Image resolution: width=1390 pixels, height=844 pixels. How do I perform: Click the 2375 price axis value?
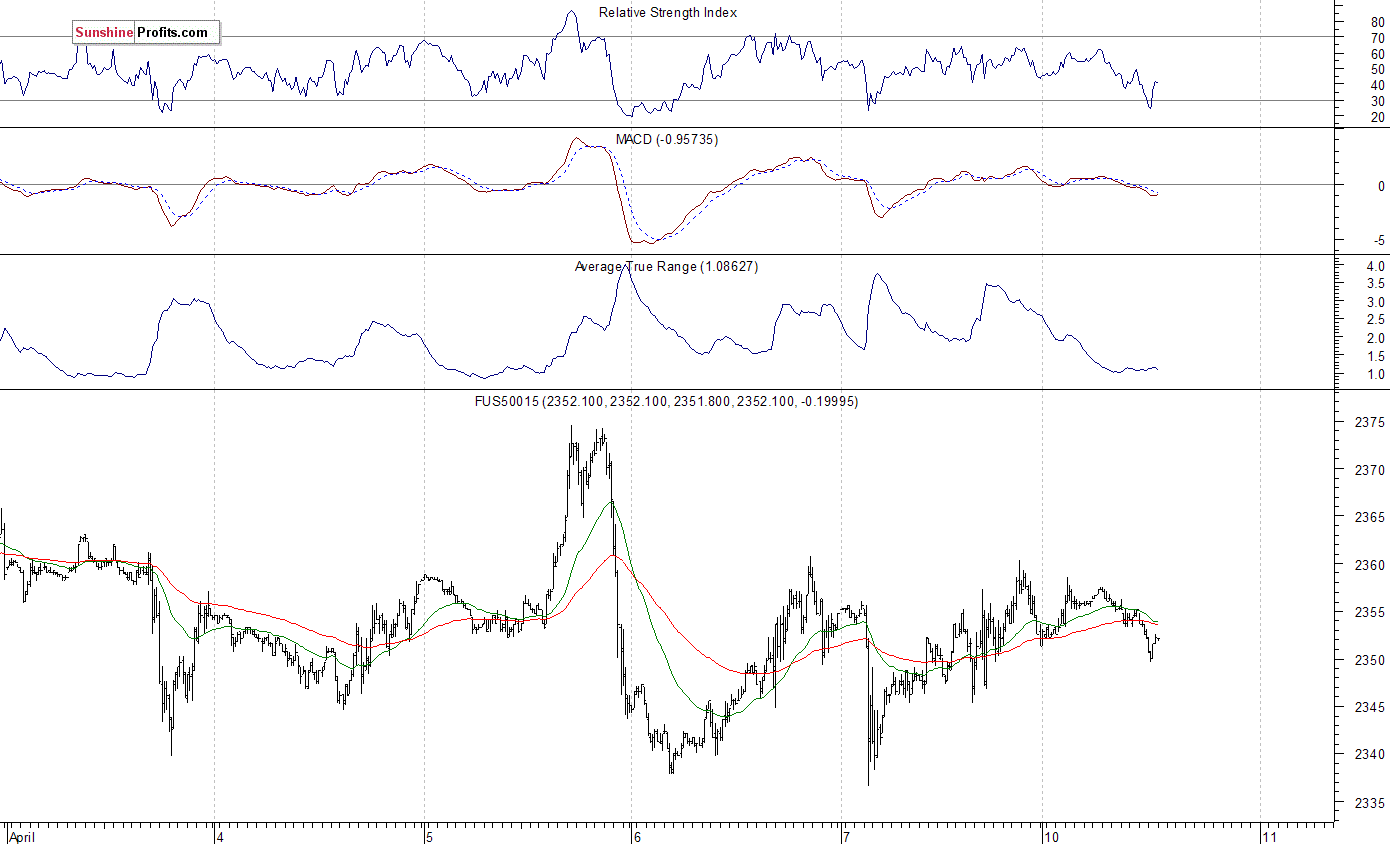click(x=1369, y=423)
